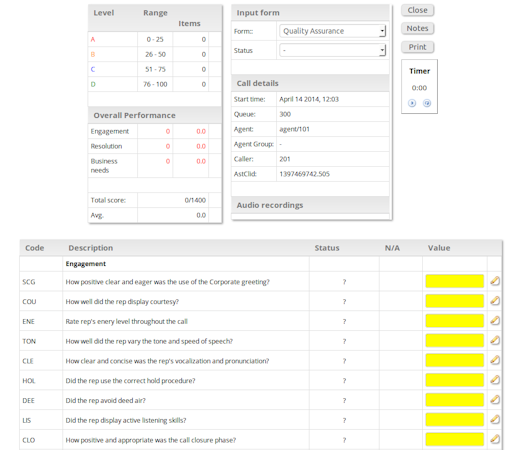This screenshot has height=450, width=518.
Task: Click the Engagement row in Overall Performance
Action: pos(155,131)
